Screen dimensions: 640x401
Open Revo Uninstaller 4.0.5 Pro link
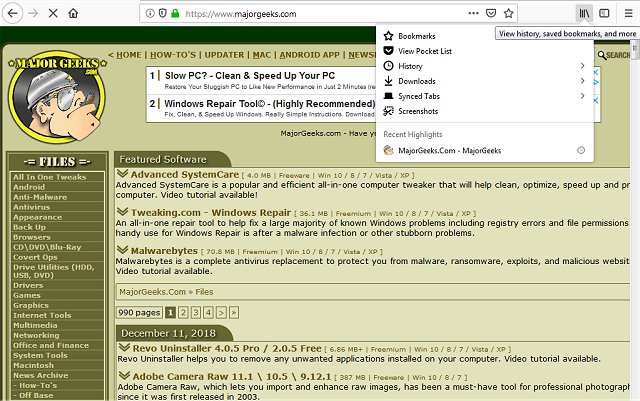(x=227, y=348)
